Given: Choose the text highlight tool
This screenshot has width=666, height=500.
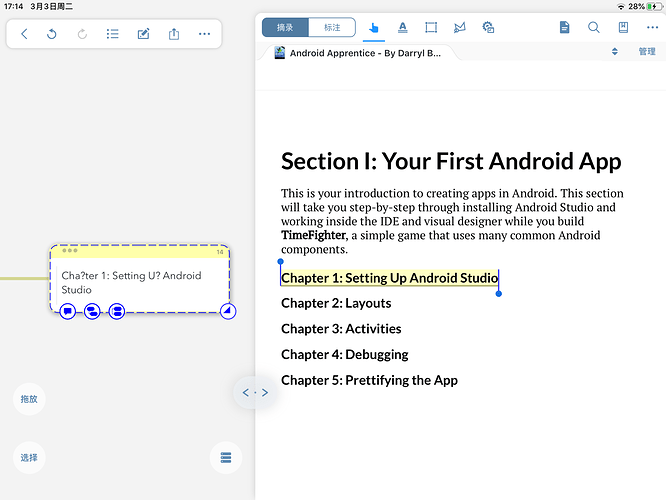Looking at the screenshot, I should (403, 28).
